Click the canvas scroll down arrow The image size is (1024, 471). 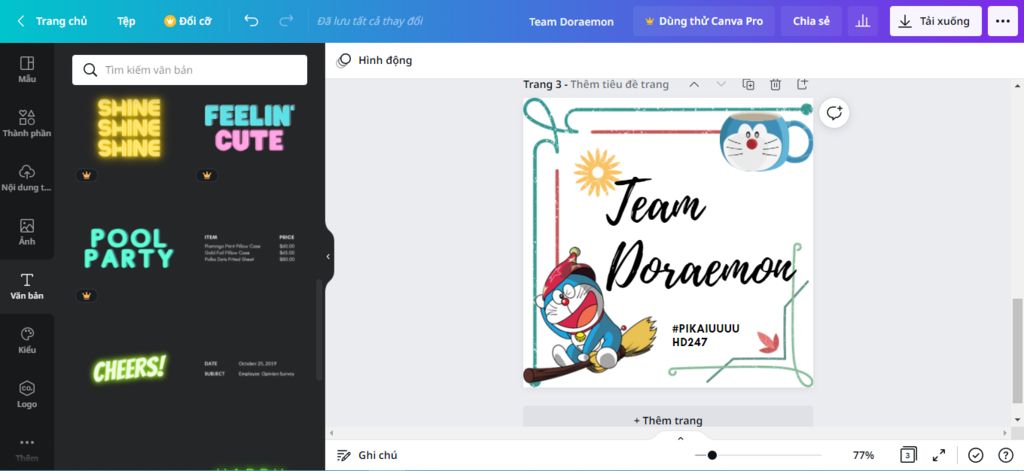1017,420
